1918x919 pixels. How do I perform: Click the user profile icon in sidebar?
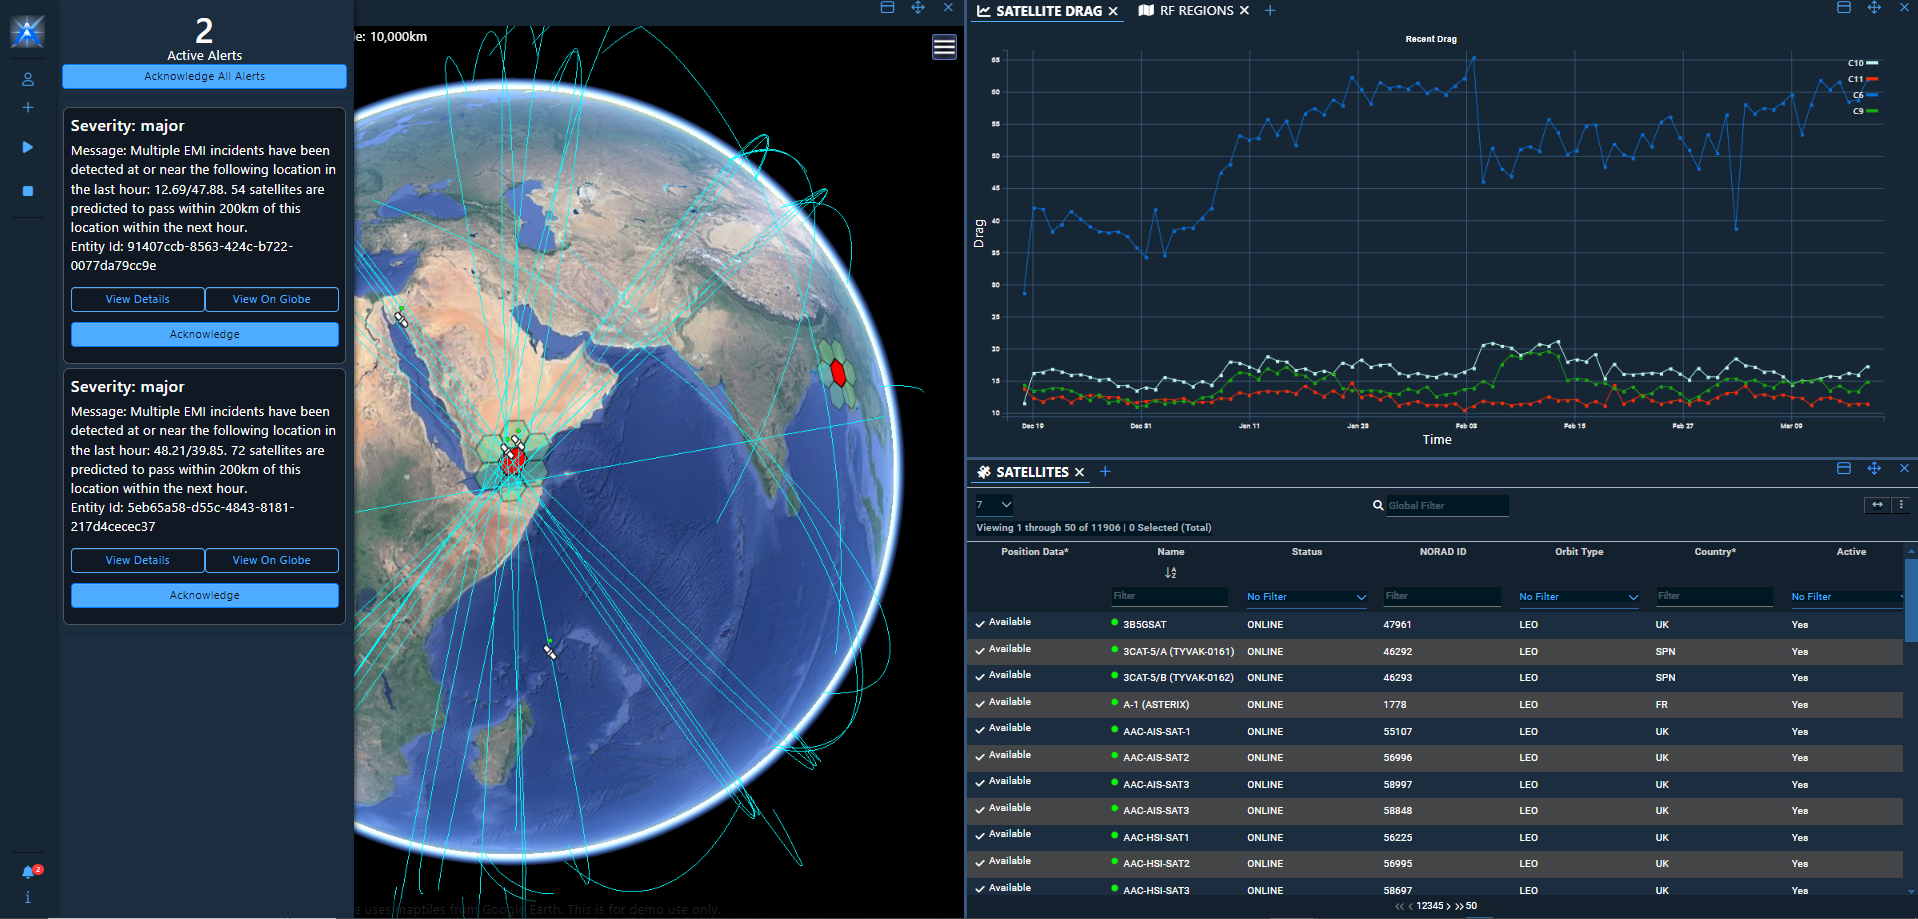[x=28, y=79]
